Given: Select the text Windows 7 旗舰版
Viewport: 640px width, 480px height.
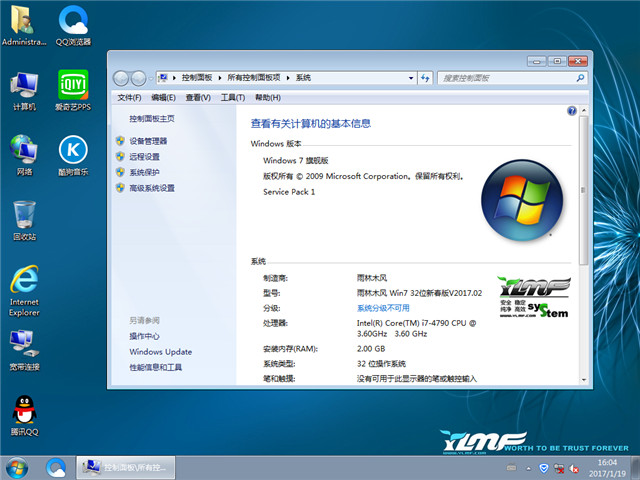Looking at the screenshot, I should 296,160.
